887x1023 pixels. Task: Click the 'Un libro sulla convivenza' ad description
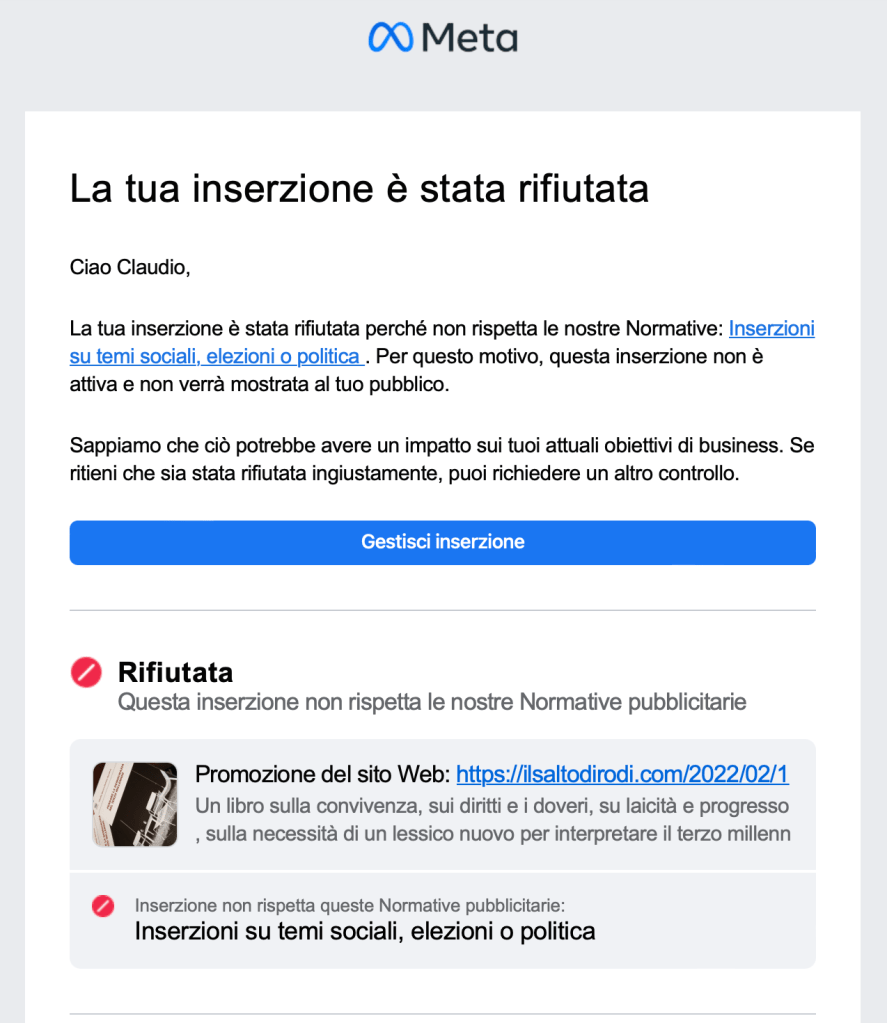pos(493,820)
